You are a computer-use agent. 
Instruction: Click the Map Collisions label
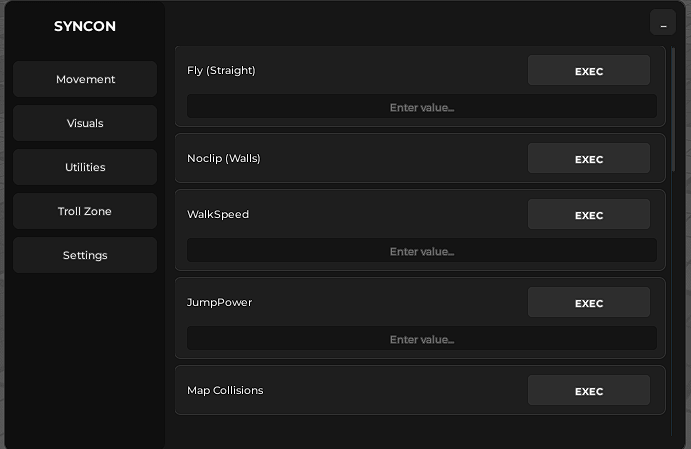point(225,390)
